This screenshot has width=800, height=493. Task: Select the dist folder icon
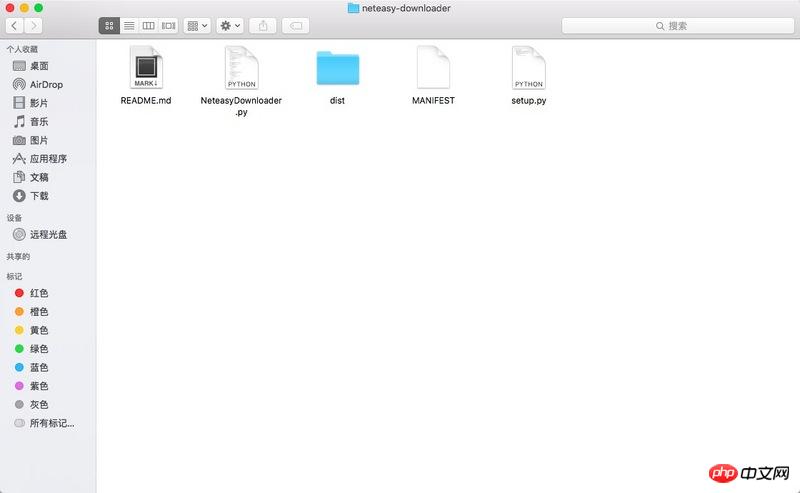tap(337, 68)
